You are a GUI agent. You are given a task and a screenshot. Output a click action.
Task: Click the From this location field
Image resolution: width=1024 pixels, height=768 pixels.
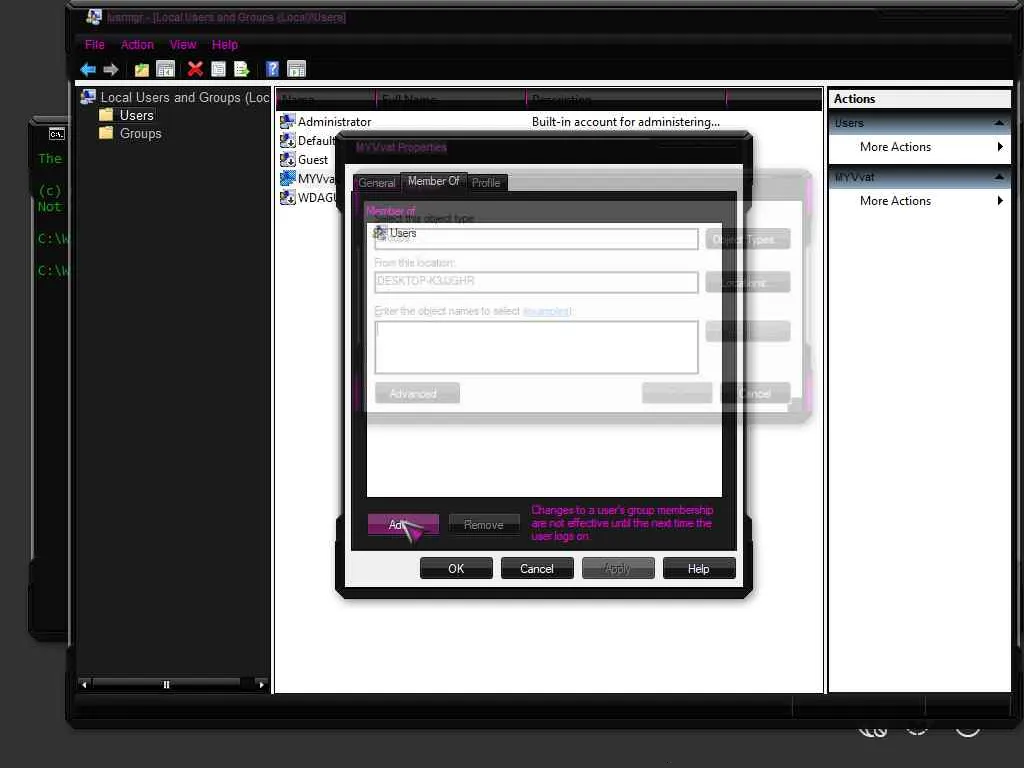pyautogui.click(x=536, y=281)
